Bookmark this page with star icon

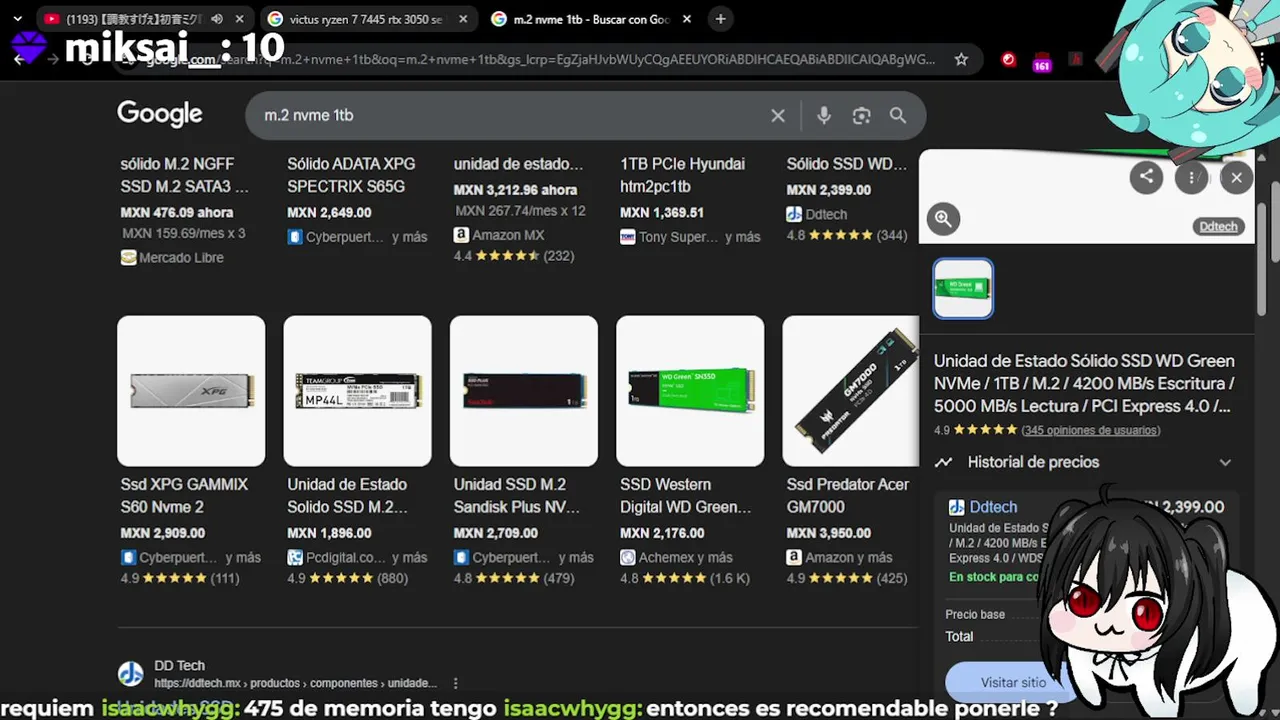tap(961, 59)
